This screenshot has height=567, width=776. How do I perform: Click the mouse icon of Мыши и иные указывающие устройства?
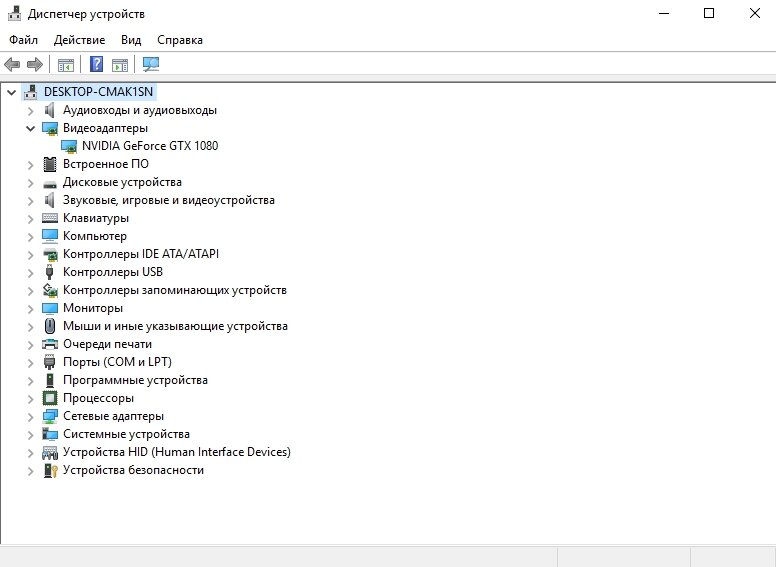pyautogui.click(x=49, y=326)
